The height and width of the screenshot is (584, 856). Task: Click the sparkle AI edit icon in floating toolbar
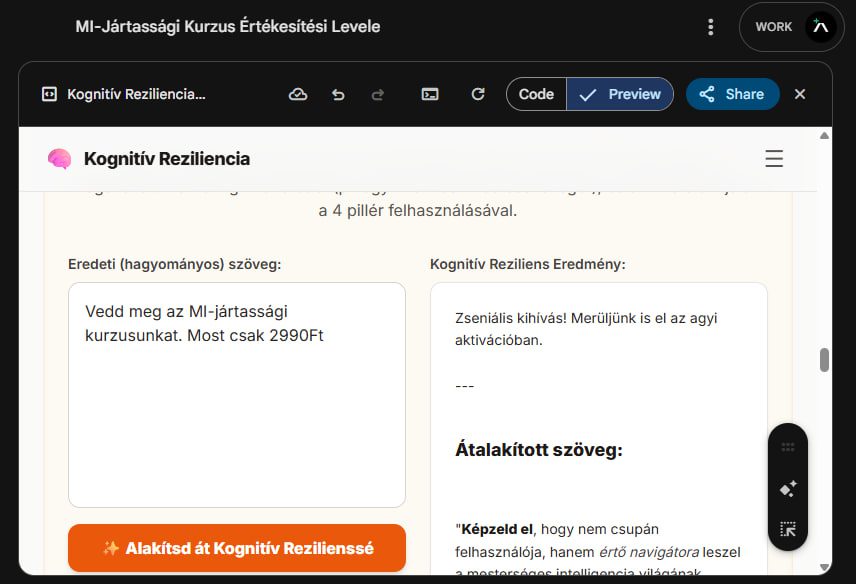coord(788,489)
